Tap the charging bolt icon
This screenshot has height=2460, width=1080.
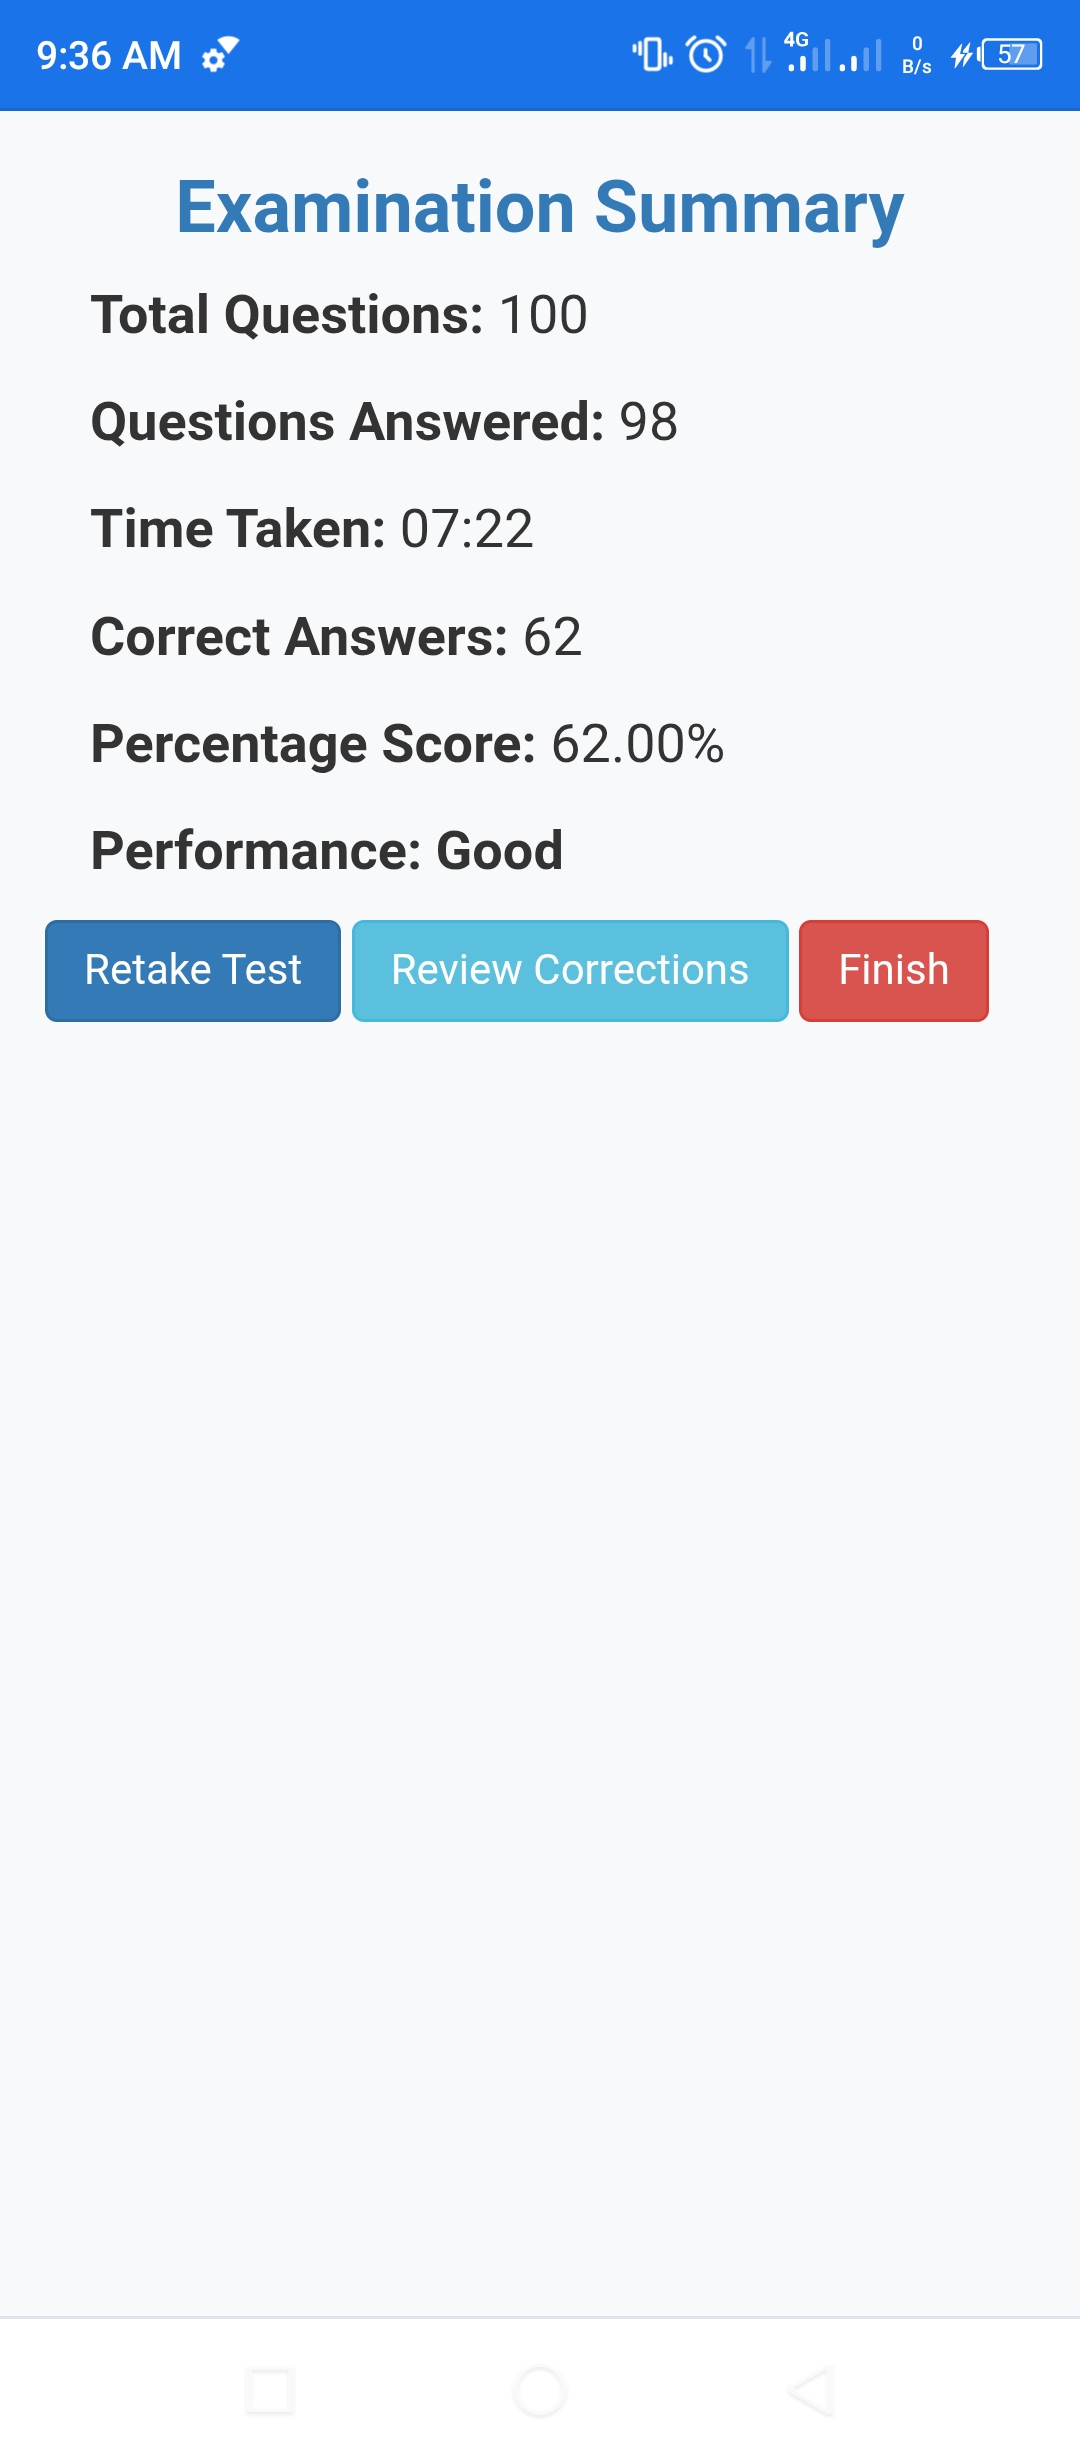[x=962, y=54]
